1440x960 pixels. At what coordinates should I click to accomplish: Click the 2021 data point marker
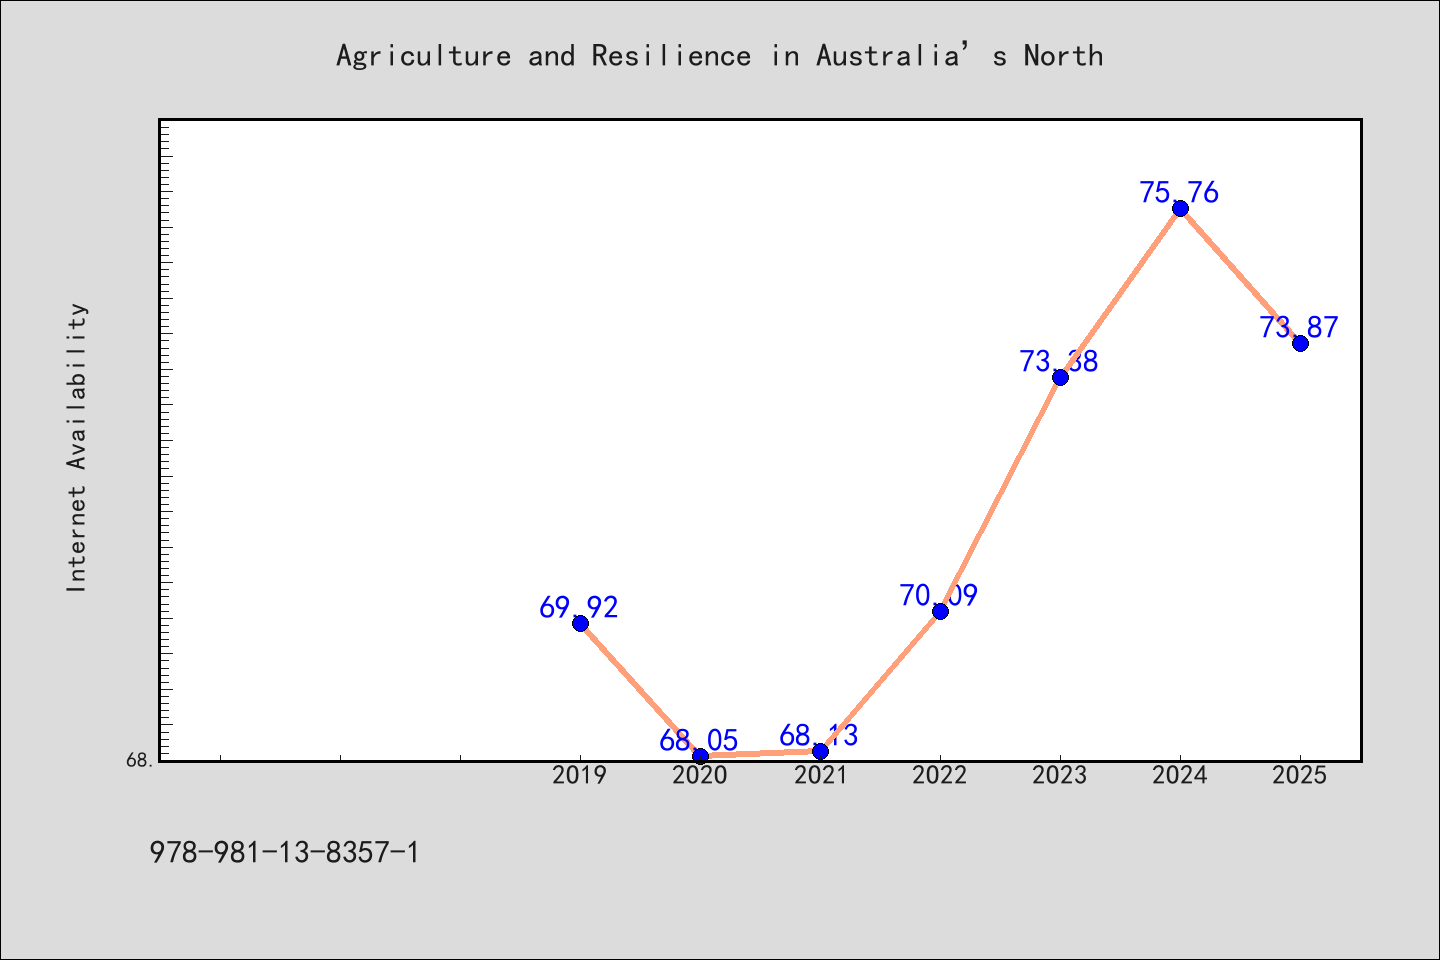820,751
